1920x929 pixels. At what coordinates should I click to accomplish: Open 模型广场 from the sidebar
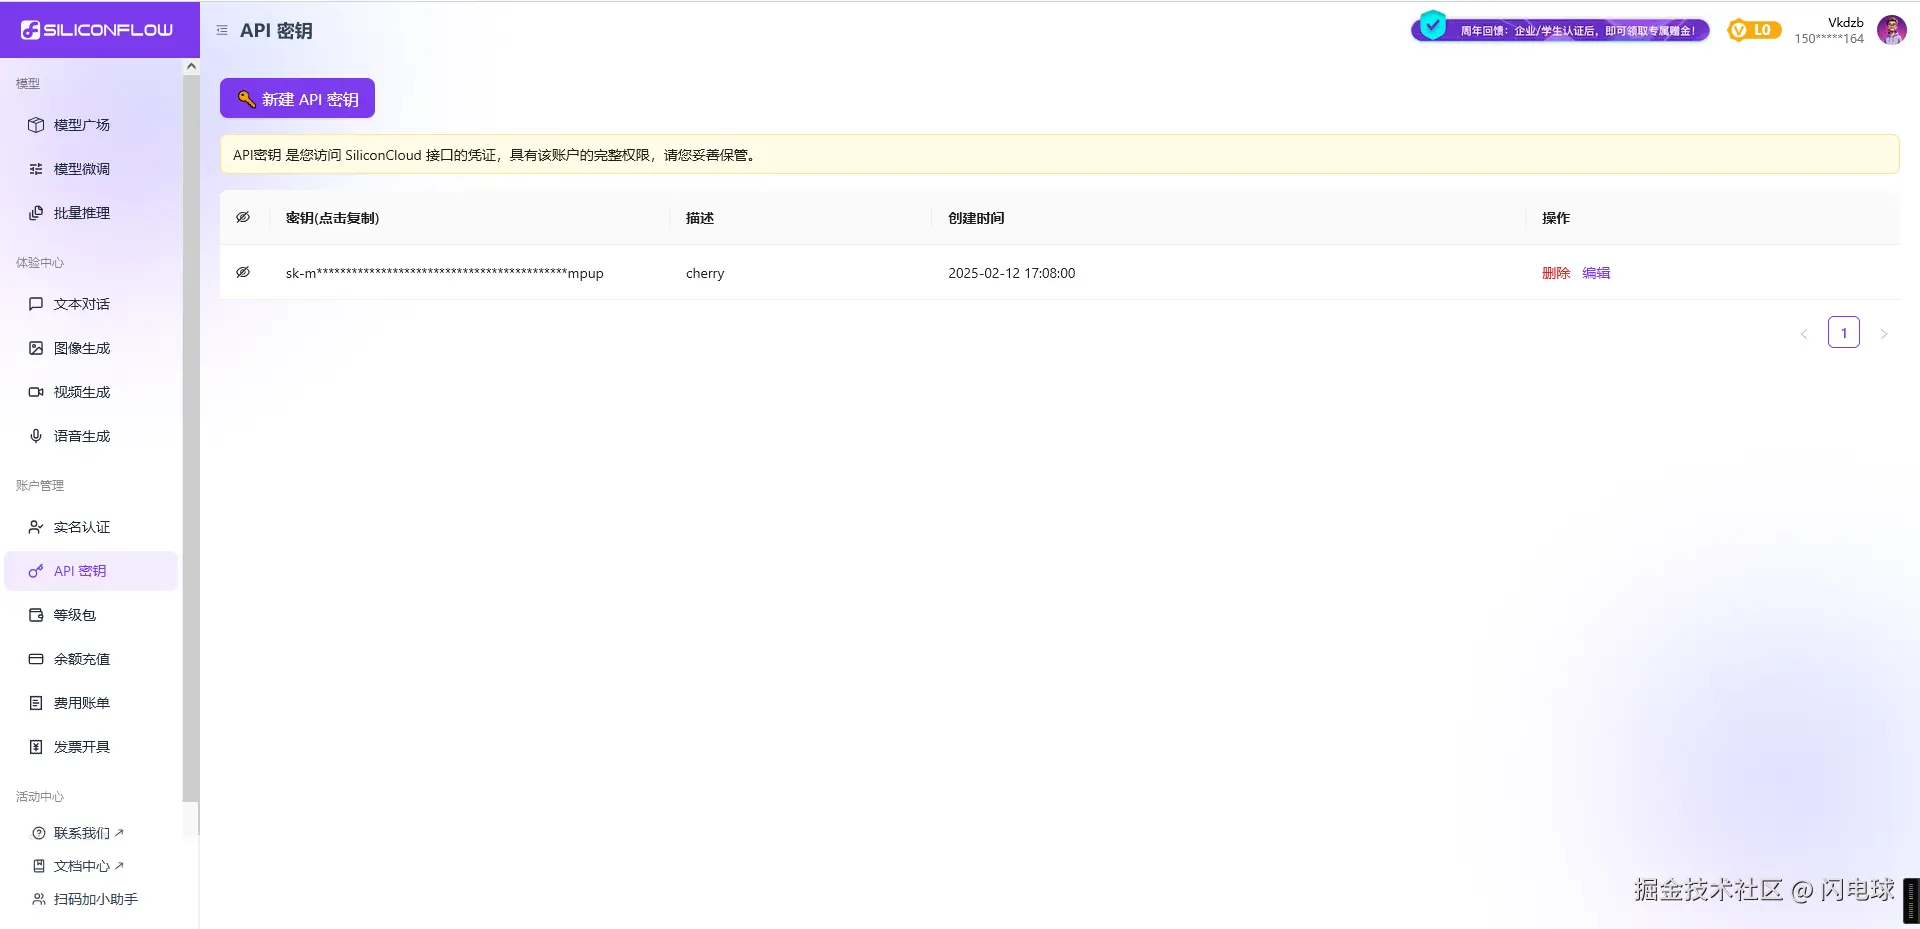(81, 124)
